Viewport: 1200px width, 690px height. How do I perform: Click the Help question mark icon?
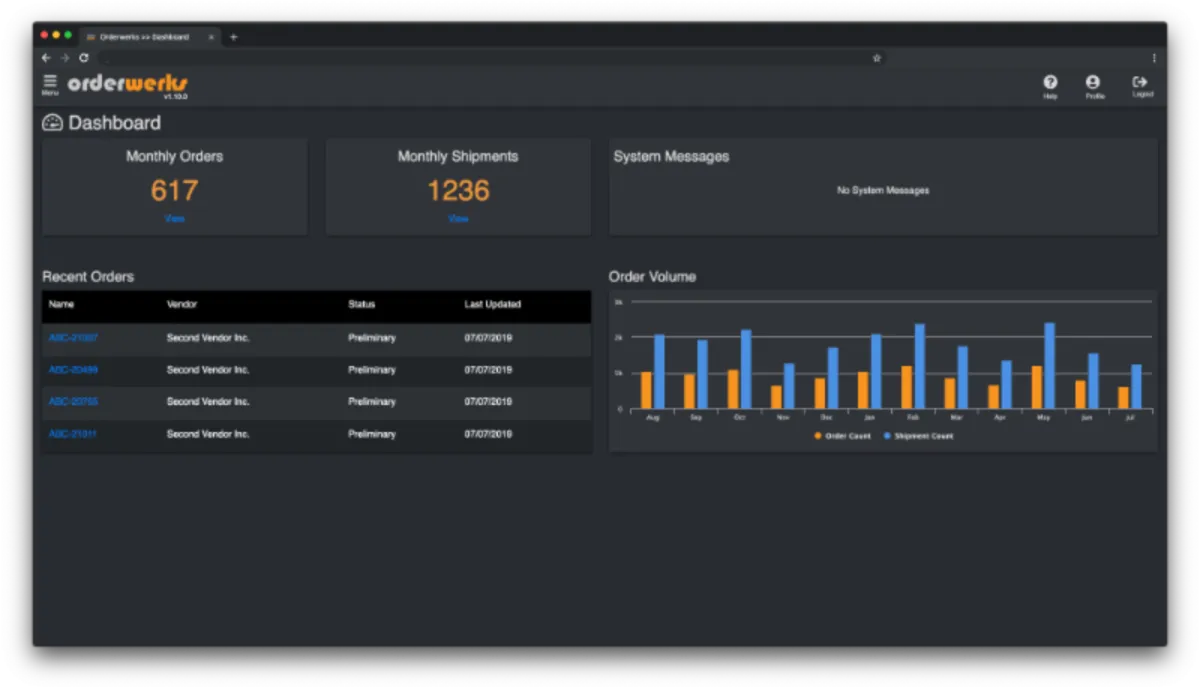click(1050, 83)
